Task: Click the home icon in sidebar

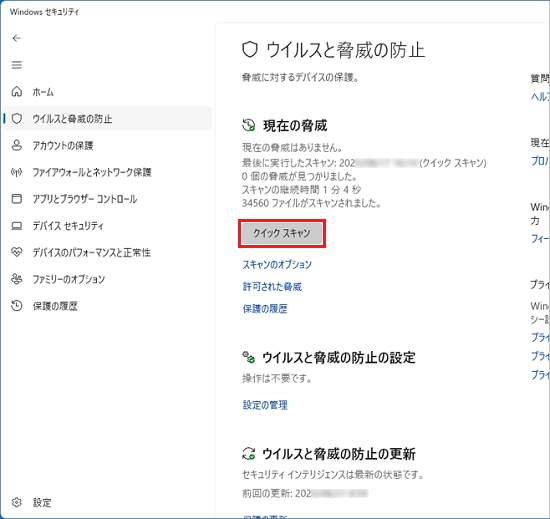Action: (x=16, y=92)
